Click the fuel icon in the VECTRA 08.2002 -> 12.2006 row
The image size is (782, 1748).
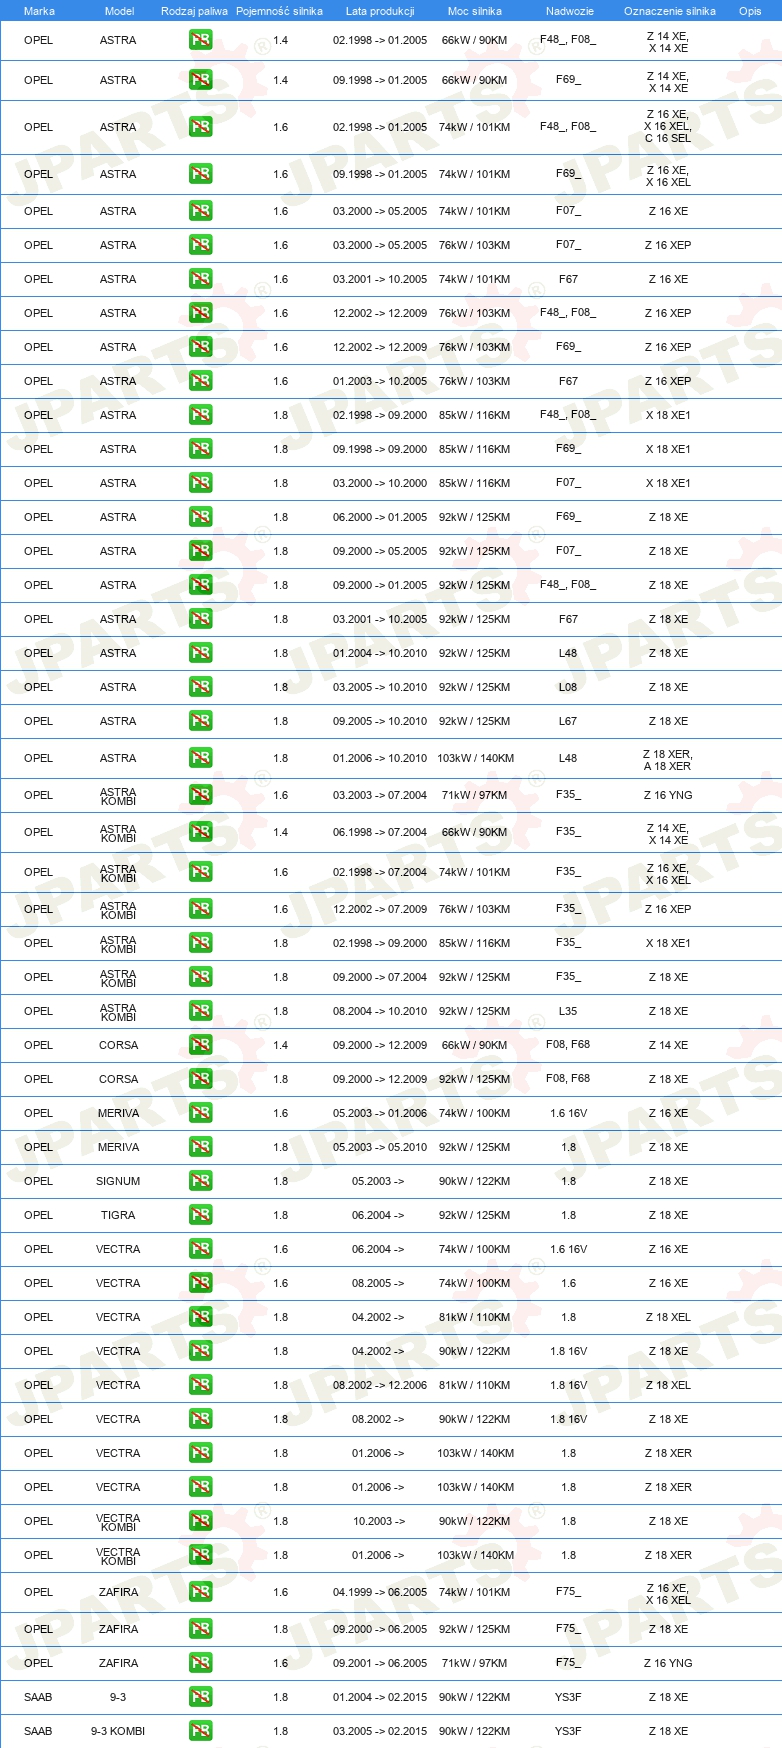pos(200,1385)
